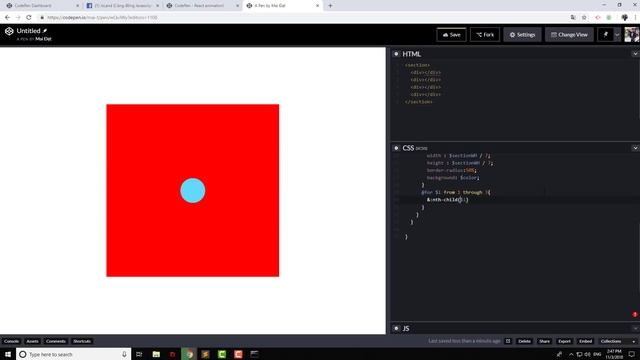Open File Explorer from taskbar
This screenshot has height=360, width=640.
(156, 354)
